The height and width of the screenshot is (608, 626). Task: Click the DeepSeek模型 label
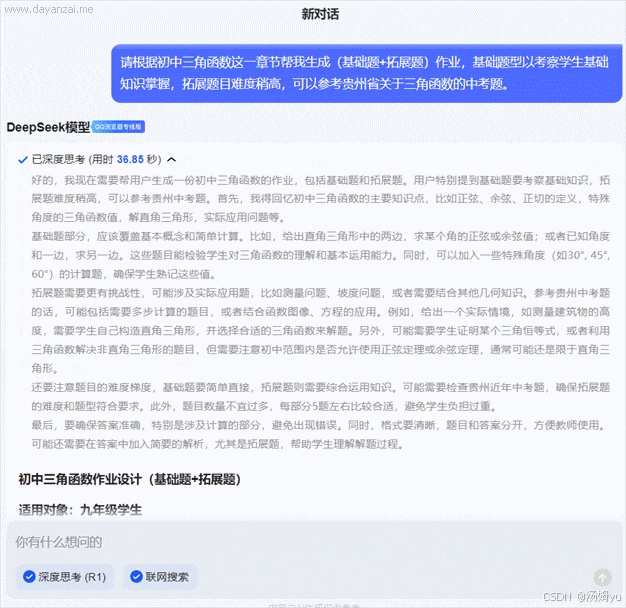pyautogui.click(x=48, y=127)
